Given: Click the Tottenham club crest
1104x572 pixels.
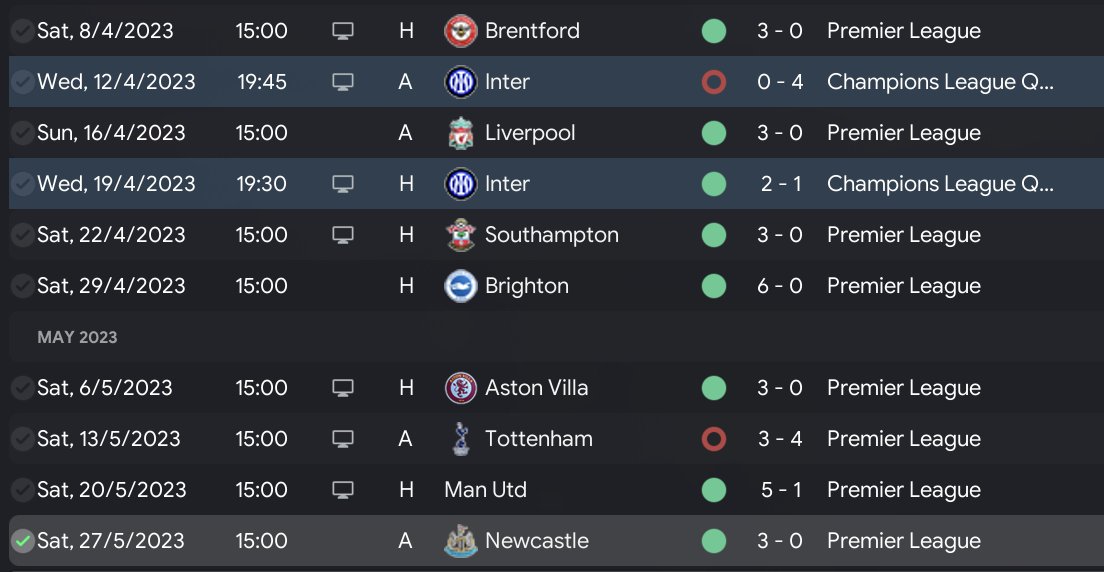Looking at the screenshot, I should point(460,439).
